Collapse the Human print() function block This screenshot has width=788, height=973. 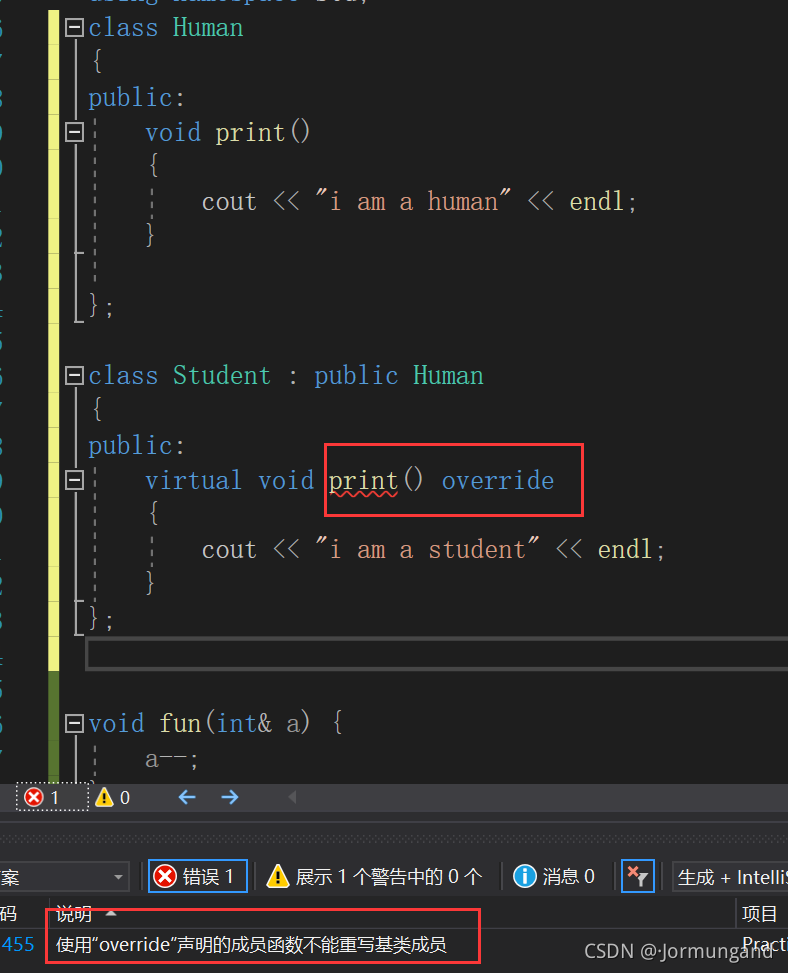pyautogui.click(x=74, y=132)
